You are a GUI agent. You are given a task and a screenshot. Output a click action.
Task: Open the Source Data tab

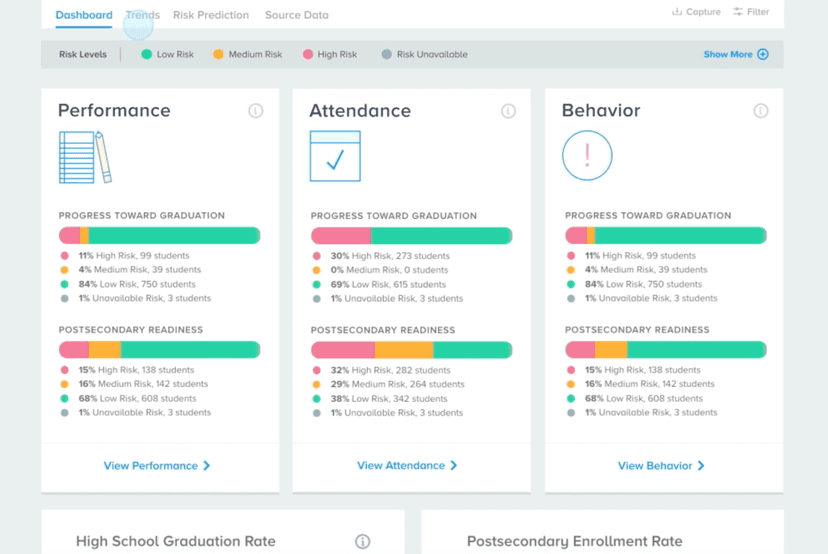tap(296, 15)
